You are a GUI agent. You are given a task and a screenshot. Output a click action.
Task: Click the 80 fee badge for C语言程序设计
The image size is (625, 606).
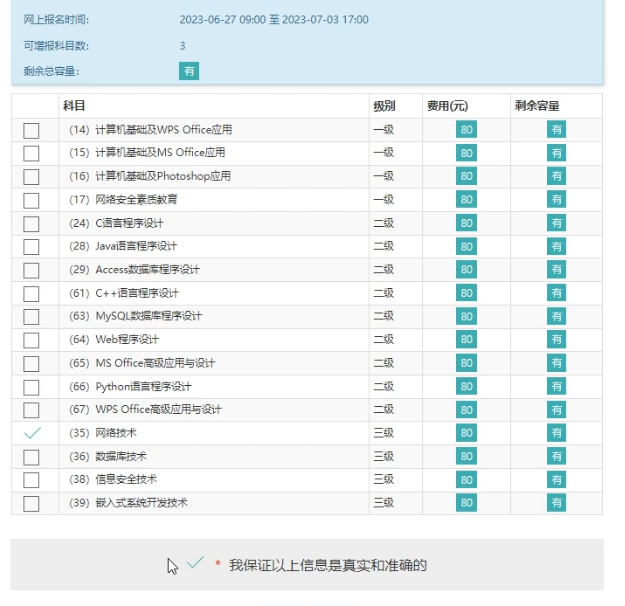(x=466, y=223)
